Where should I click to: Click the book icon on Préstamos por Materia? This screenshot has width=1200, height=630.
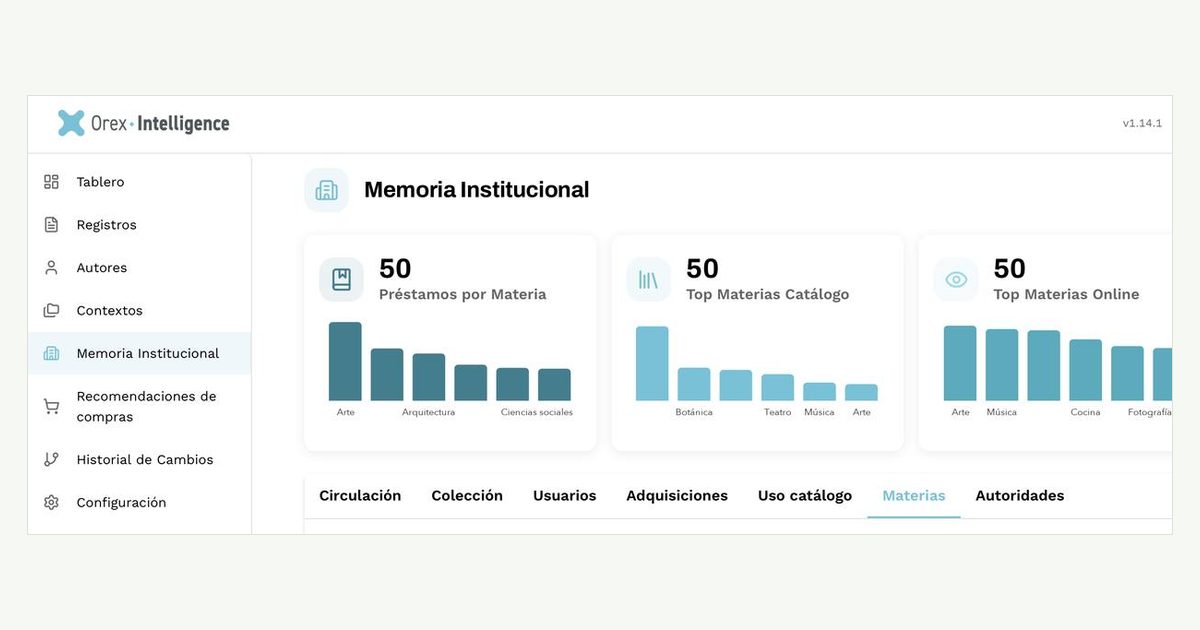[x=341, y=280]
